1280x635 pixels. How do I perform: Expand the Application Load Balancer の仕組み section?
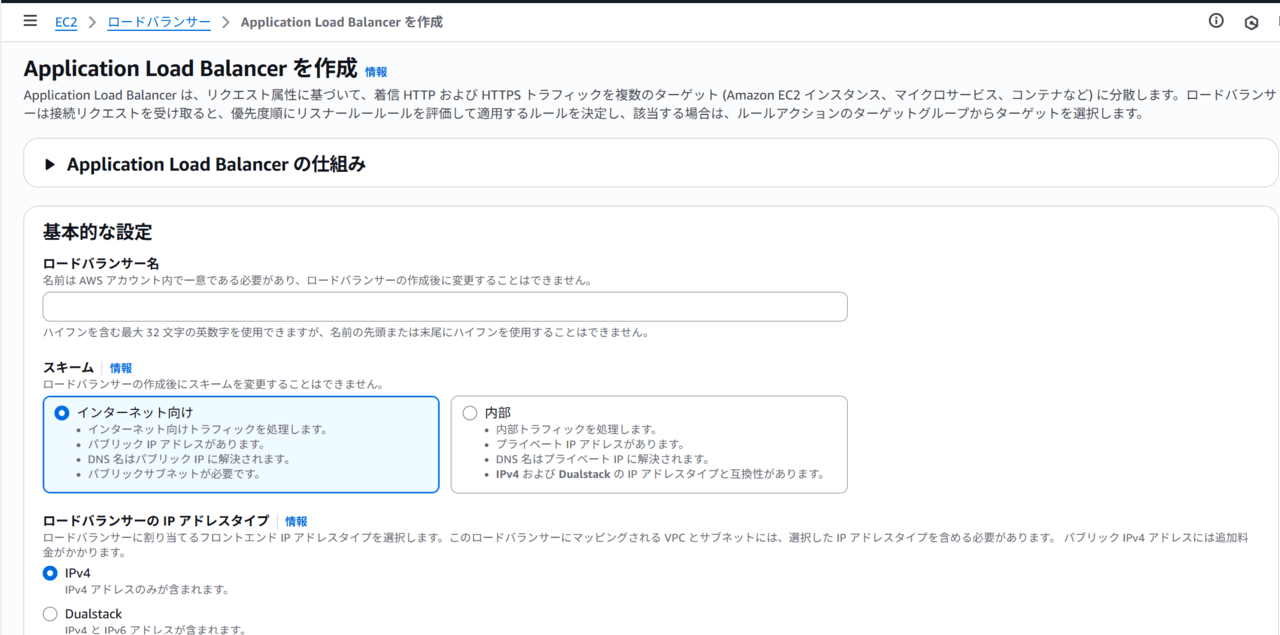click(50, 165)
